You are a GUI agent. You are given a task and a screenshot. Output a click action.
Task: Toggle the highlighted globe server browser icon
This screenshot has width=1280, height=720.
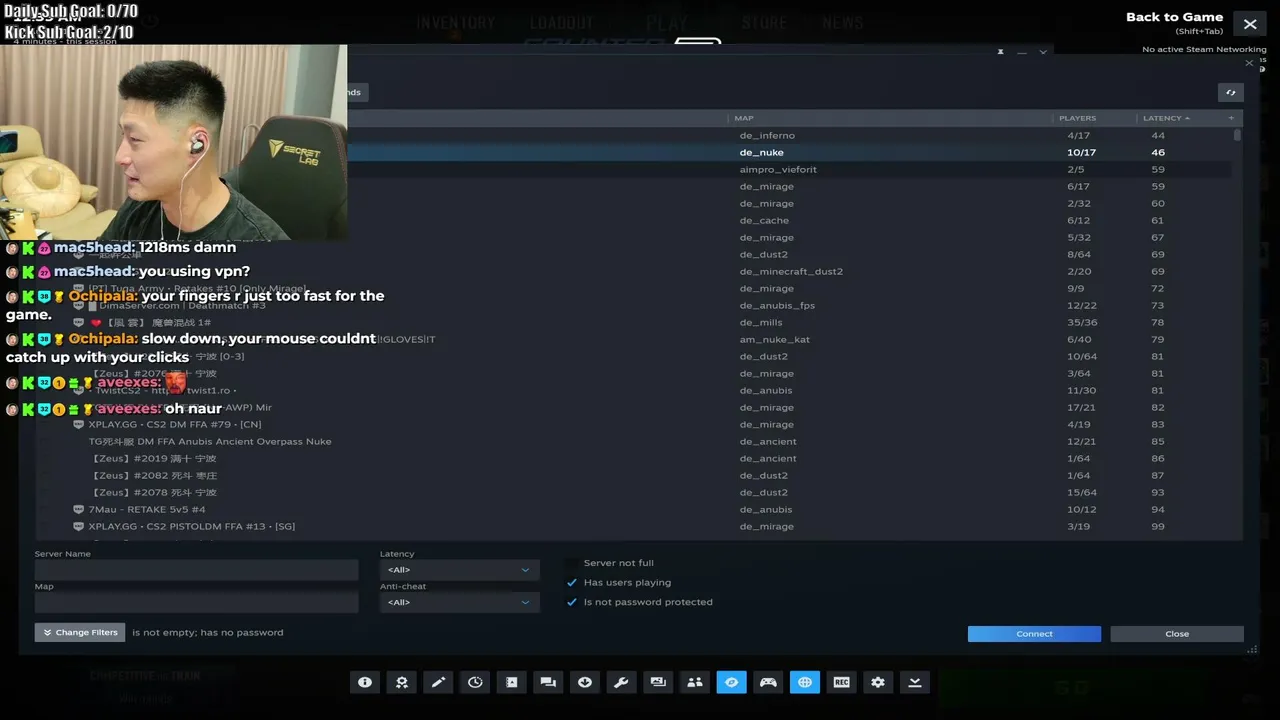point(805,682)
